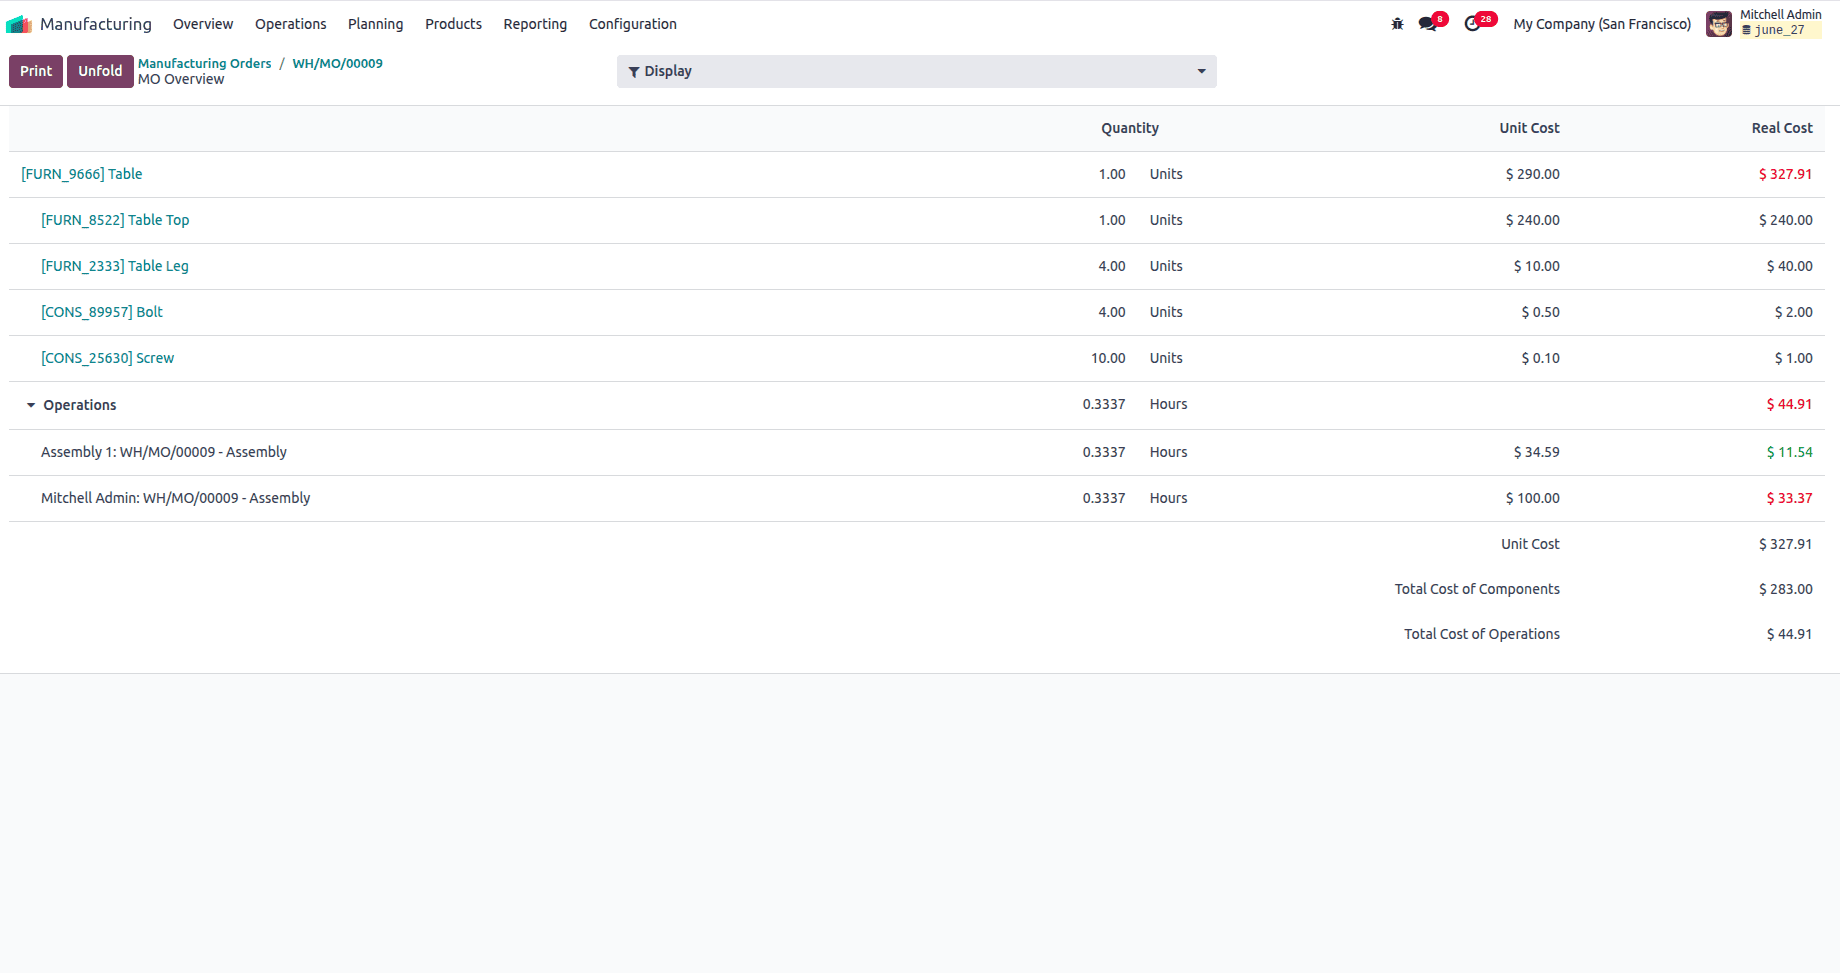The image size is (1840, 973).
Task: Click the Operations real cost $ 44.91 in red
Action: pos(1789,404)
